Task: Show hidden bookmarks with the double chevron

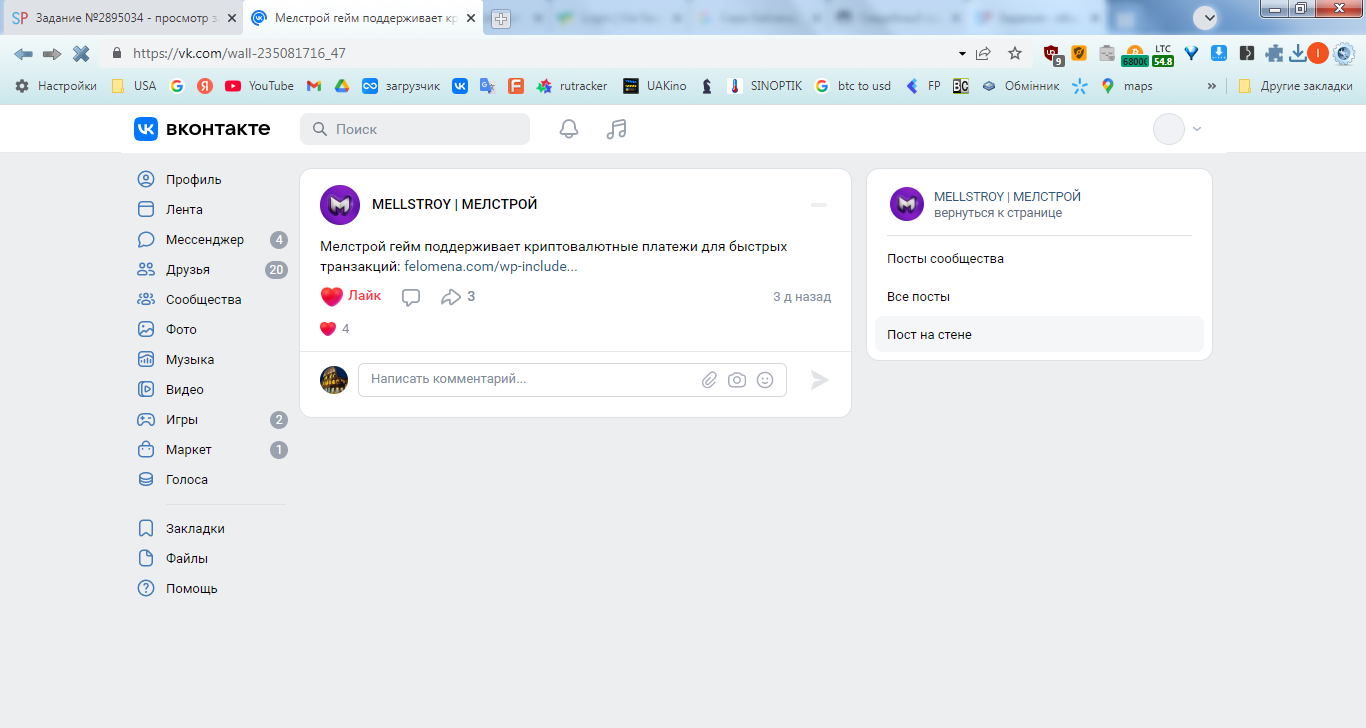Action: click(1212, 86)
